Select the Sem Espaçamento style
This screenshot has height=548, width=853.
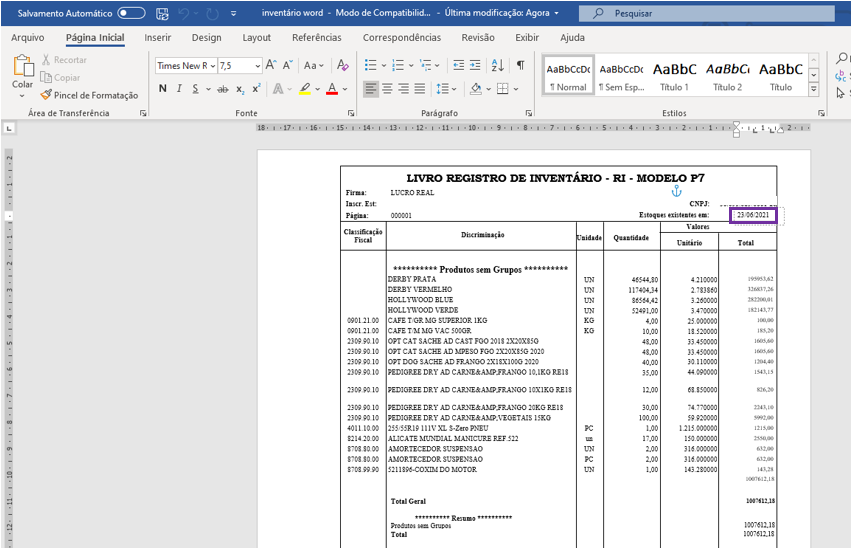coord(621,76)
